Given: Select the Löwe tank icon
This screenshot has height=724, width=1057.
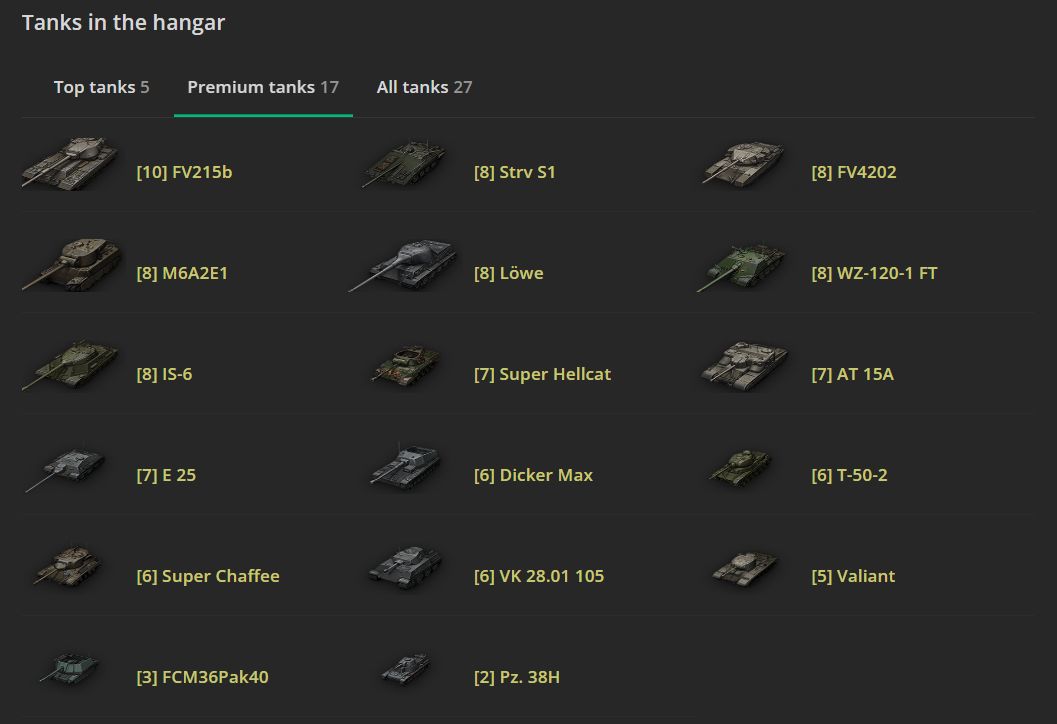Looking at the screenshot, I should 404,267.
